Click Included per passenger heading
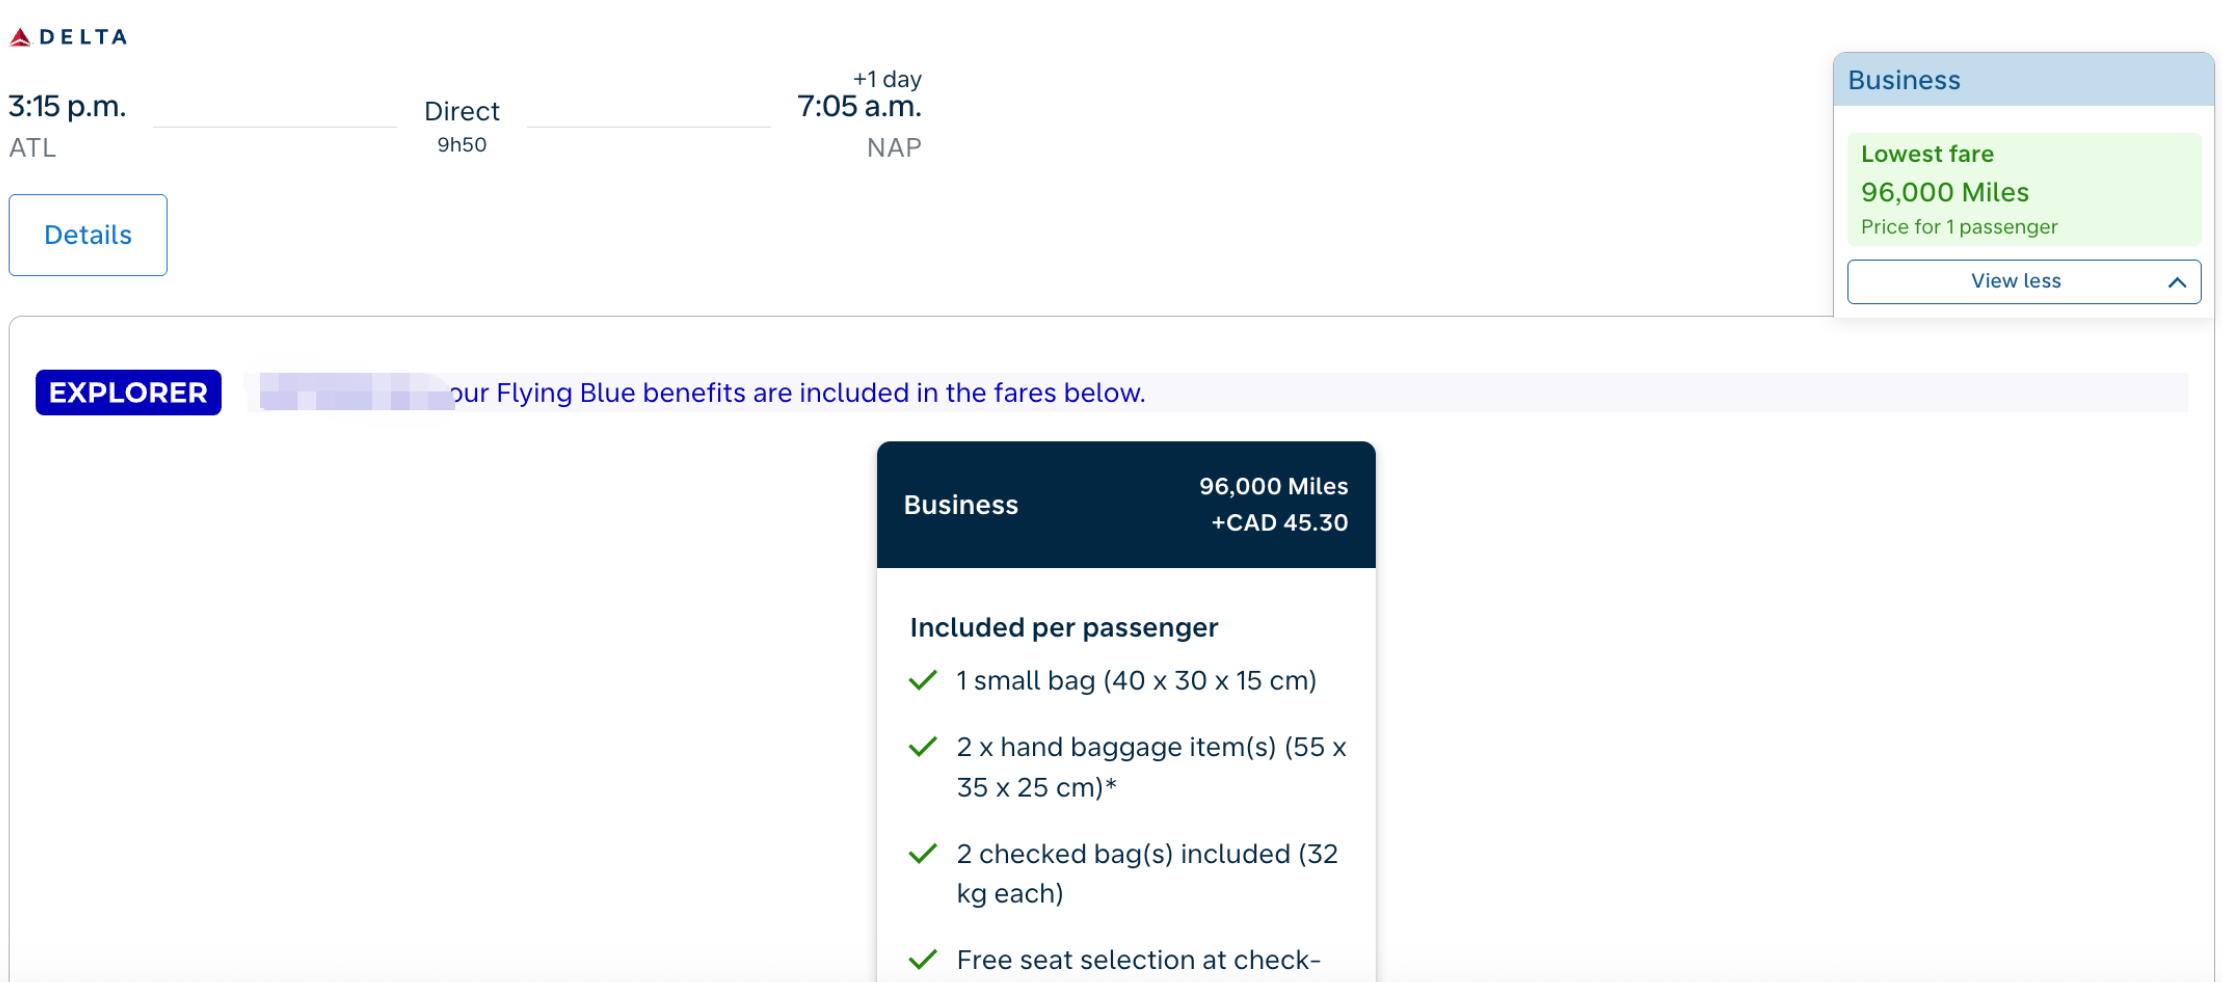 pyautogui.click(x=1064, y=628)
